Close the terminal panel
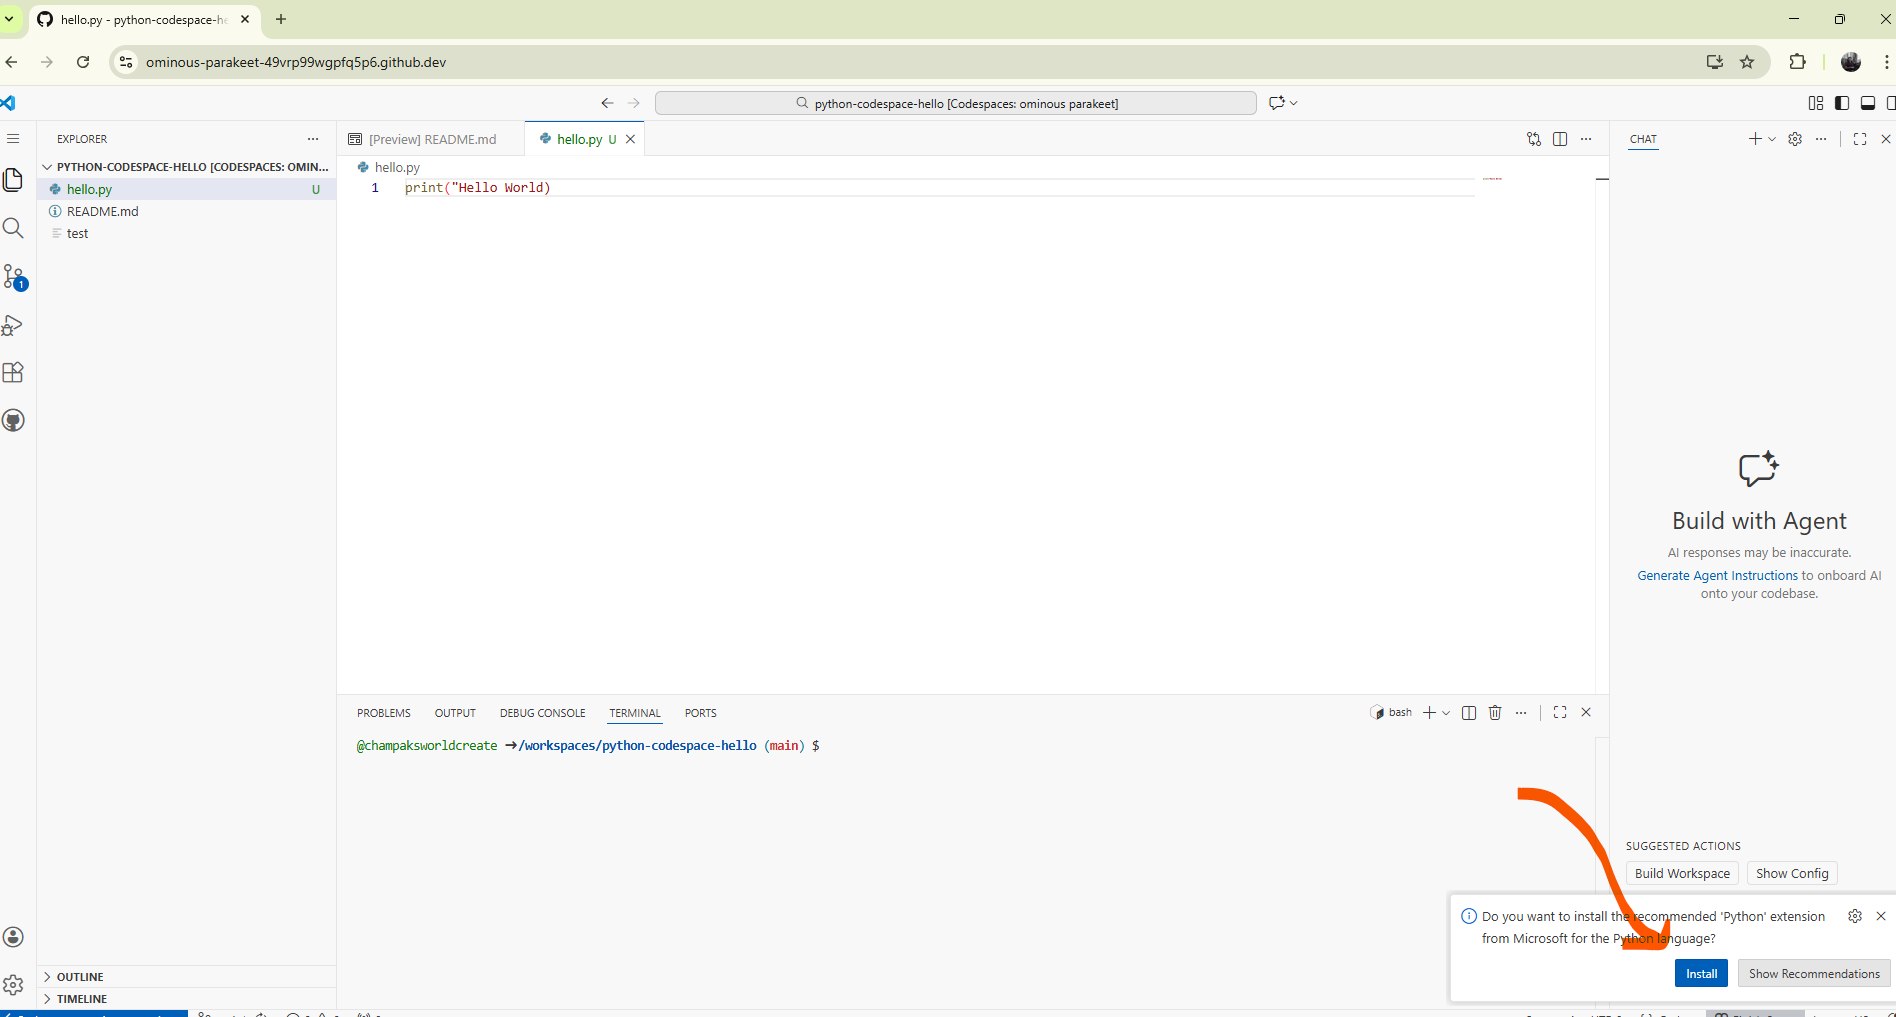 click(x=1586, y=713)
